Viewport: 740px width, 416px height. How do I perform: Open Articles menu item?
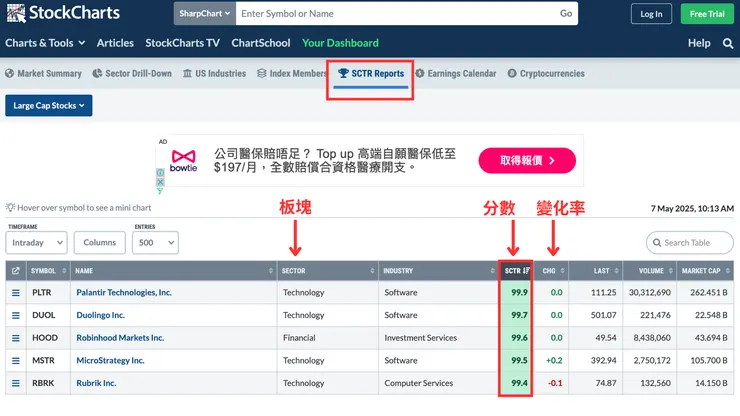click(x=115, y=43)
